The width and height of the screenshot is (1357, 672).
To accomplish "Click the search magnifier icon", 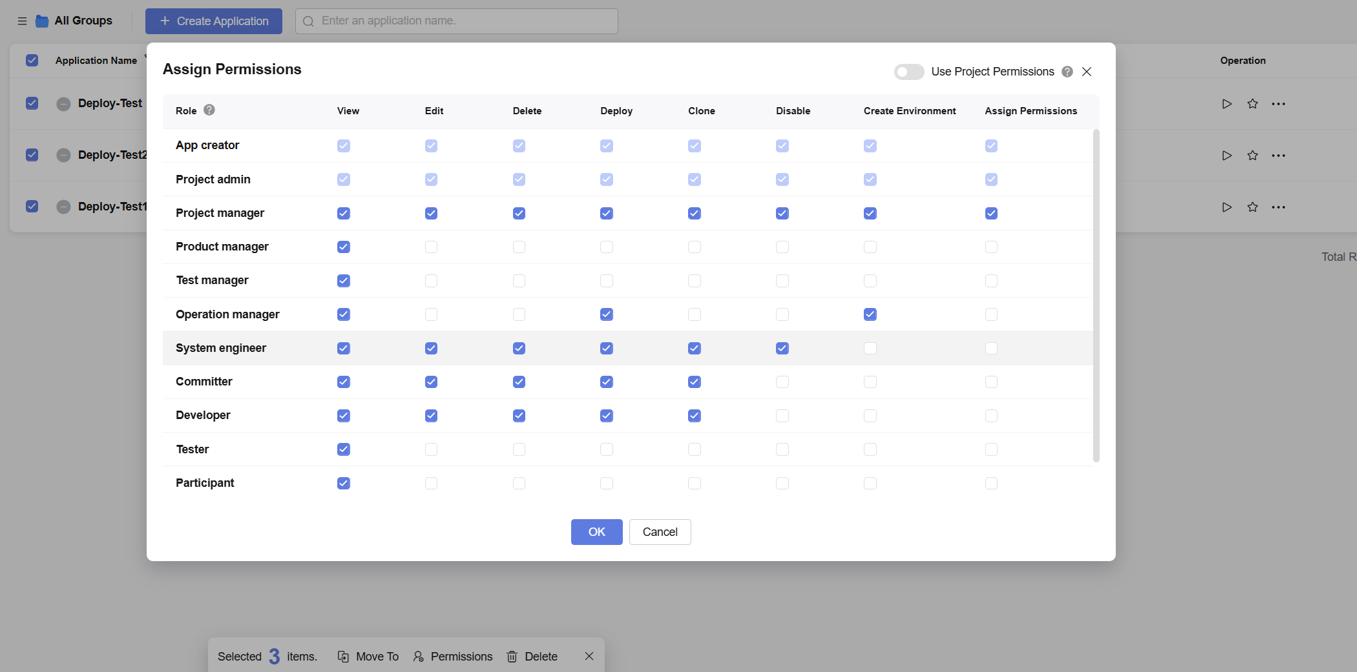I will click(309, 21).
